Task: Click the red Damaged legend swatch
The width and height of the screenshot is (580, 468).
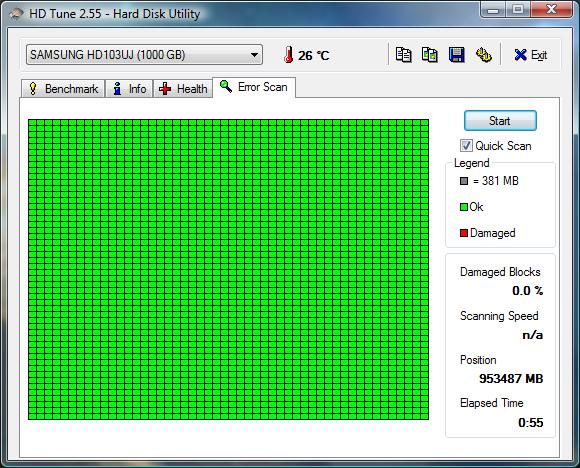Action: [464, 233]
